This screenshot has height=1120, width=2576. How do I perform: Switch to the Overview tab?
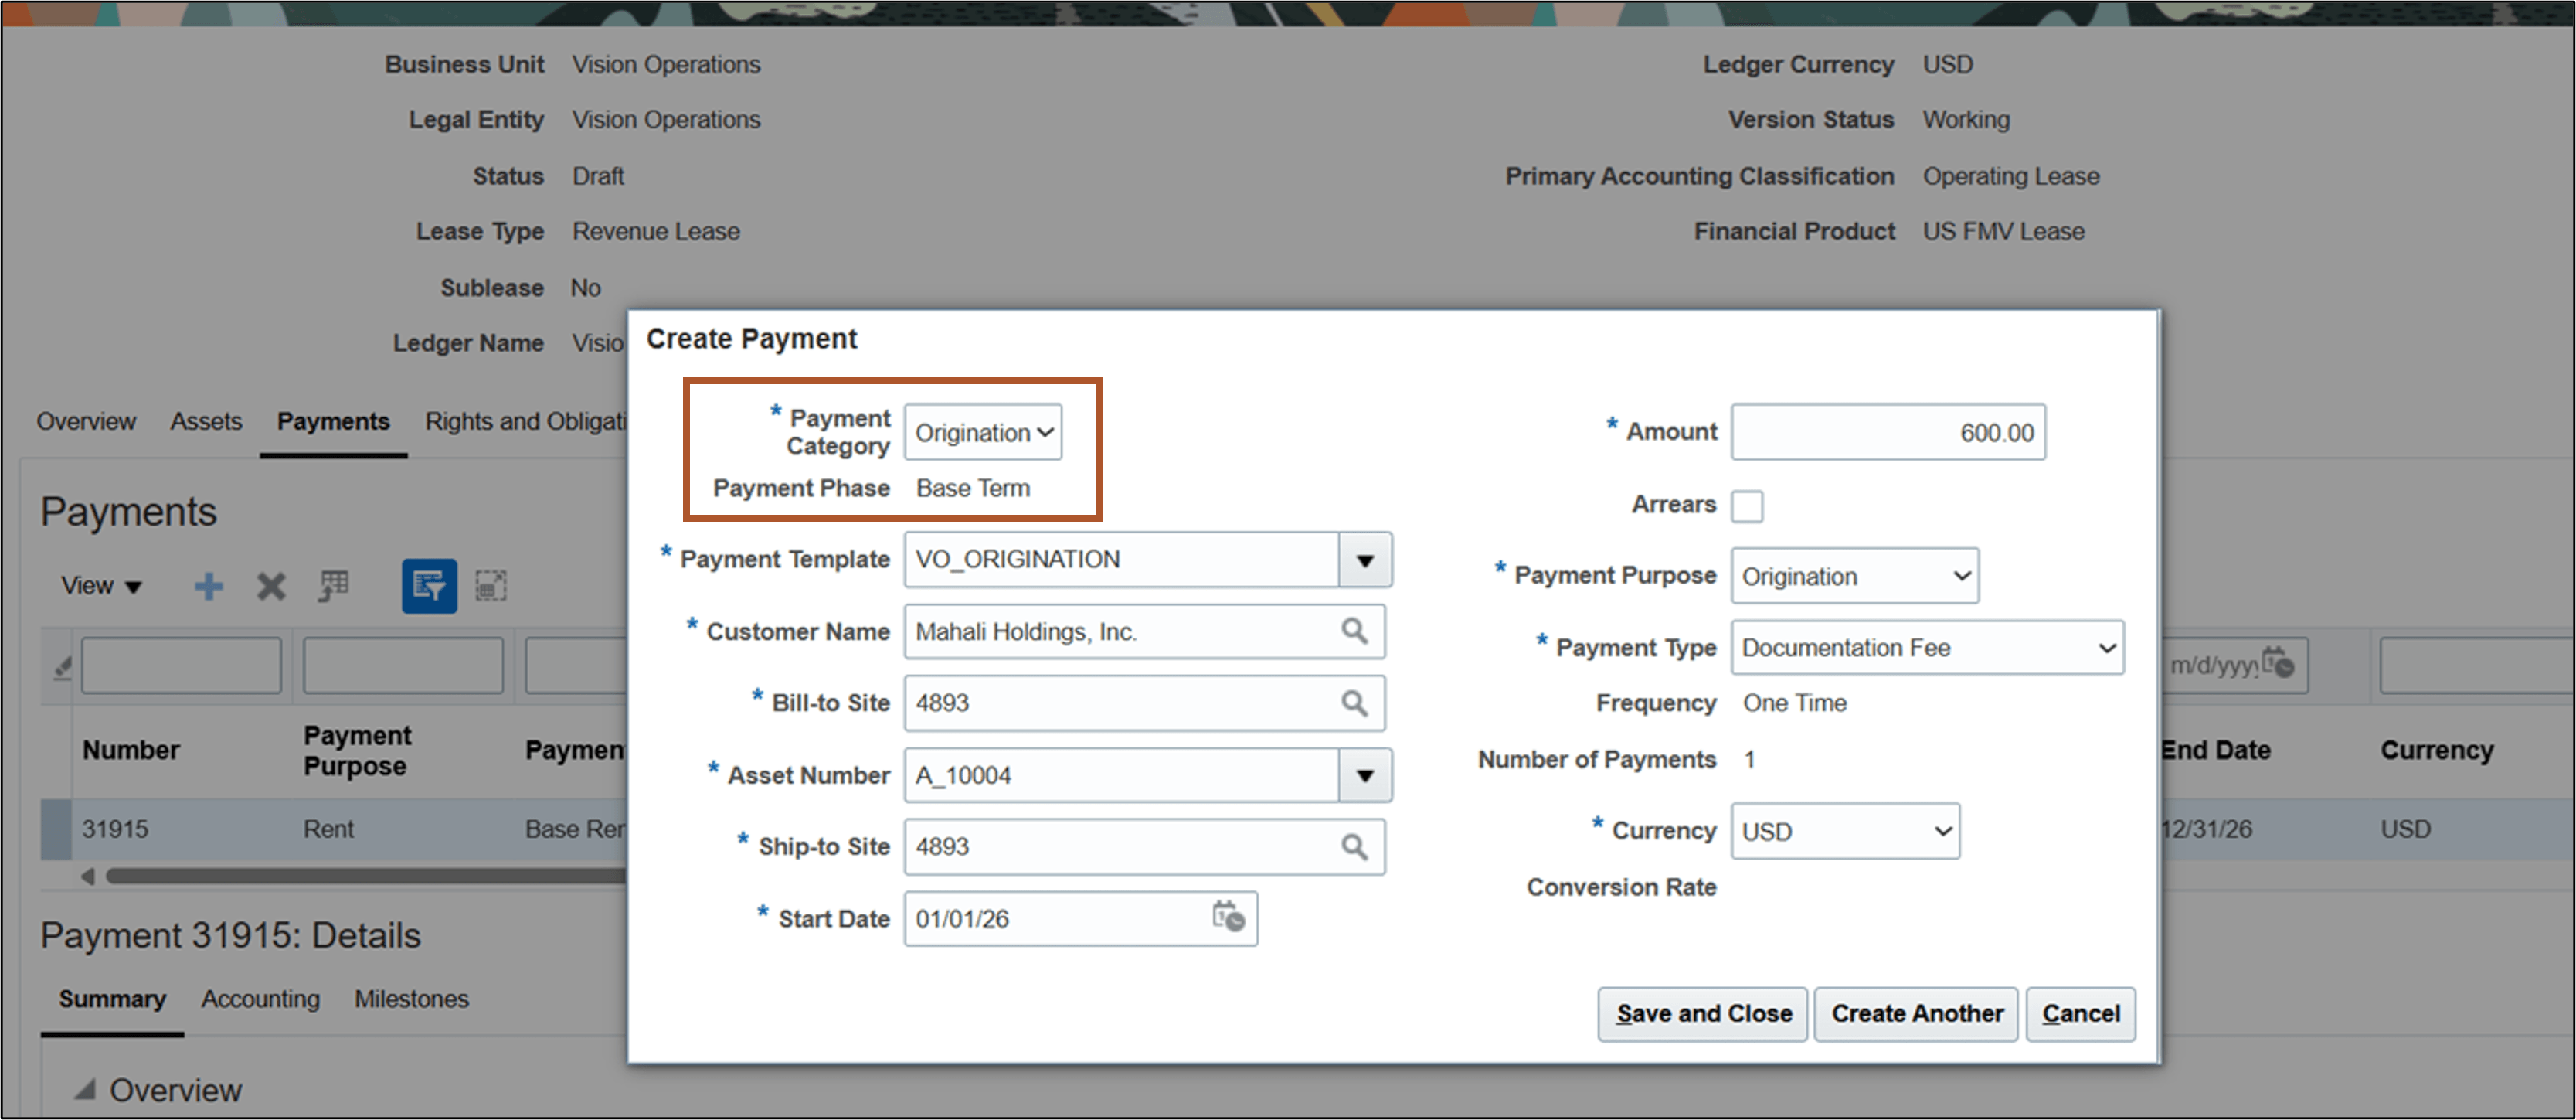tap(86, 422)
